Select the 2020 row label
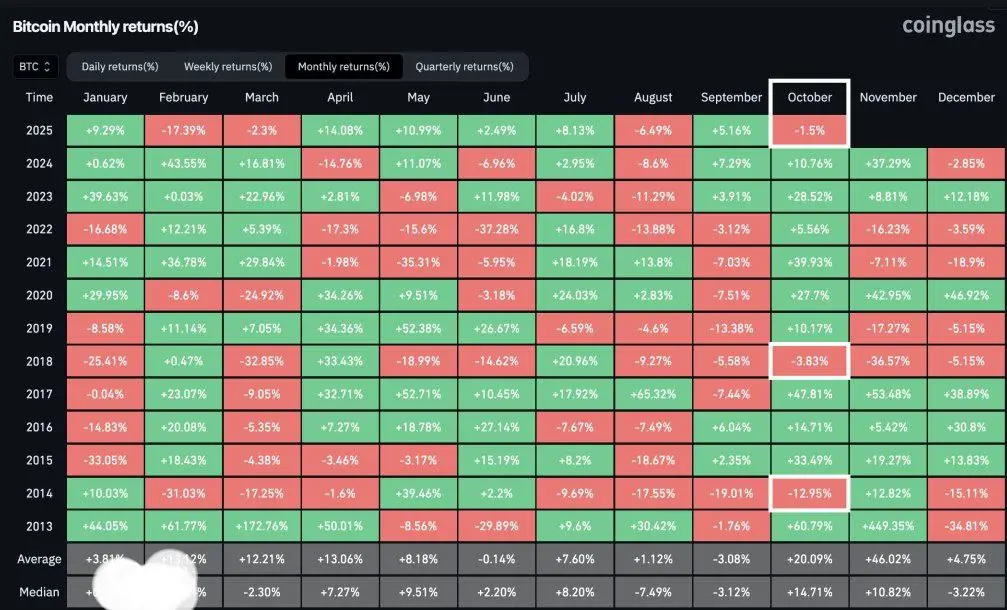This screenshot has height=610, width=1007. [39, 295]
